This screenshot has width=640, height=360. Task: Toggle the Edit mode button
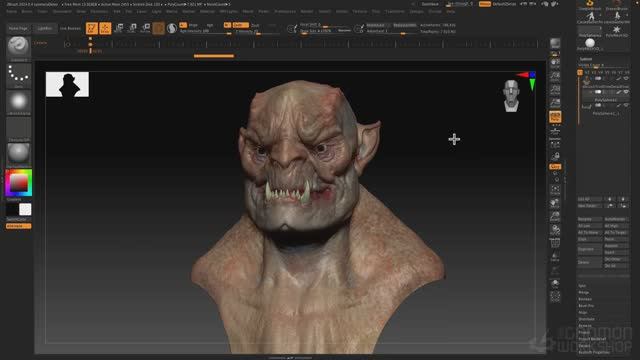[x=92, y=28]
